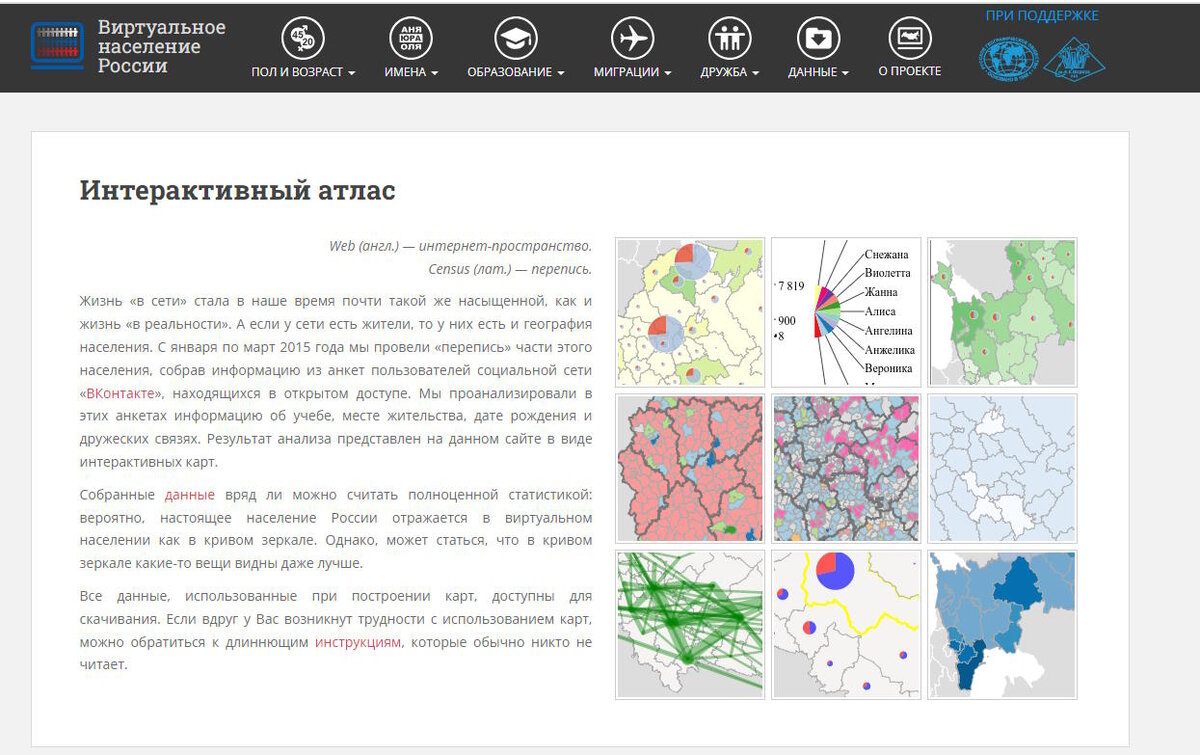
Task: Click the Виртуальное население России site title
Action: (x=161, y=46)
